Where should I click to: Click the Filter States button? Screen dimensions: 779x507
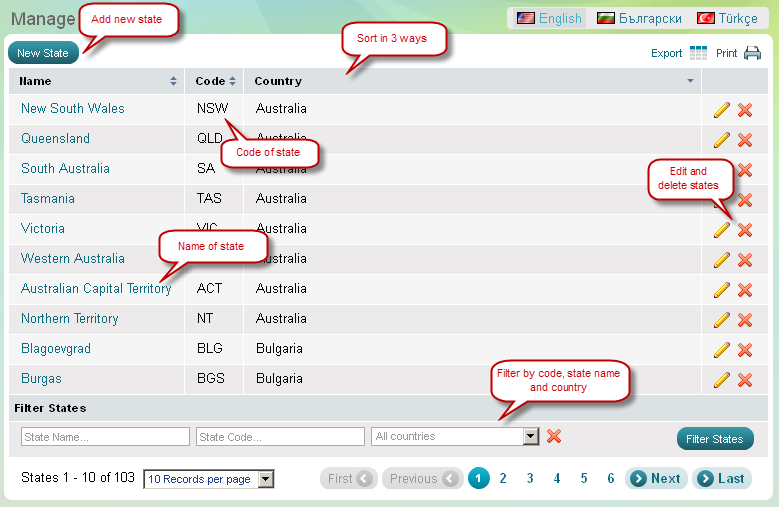714,439
